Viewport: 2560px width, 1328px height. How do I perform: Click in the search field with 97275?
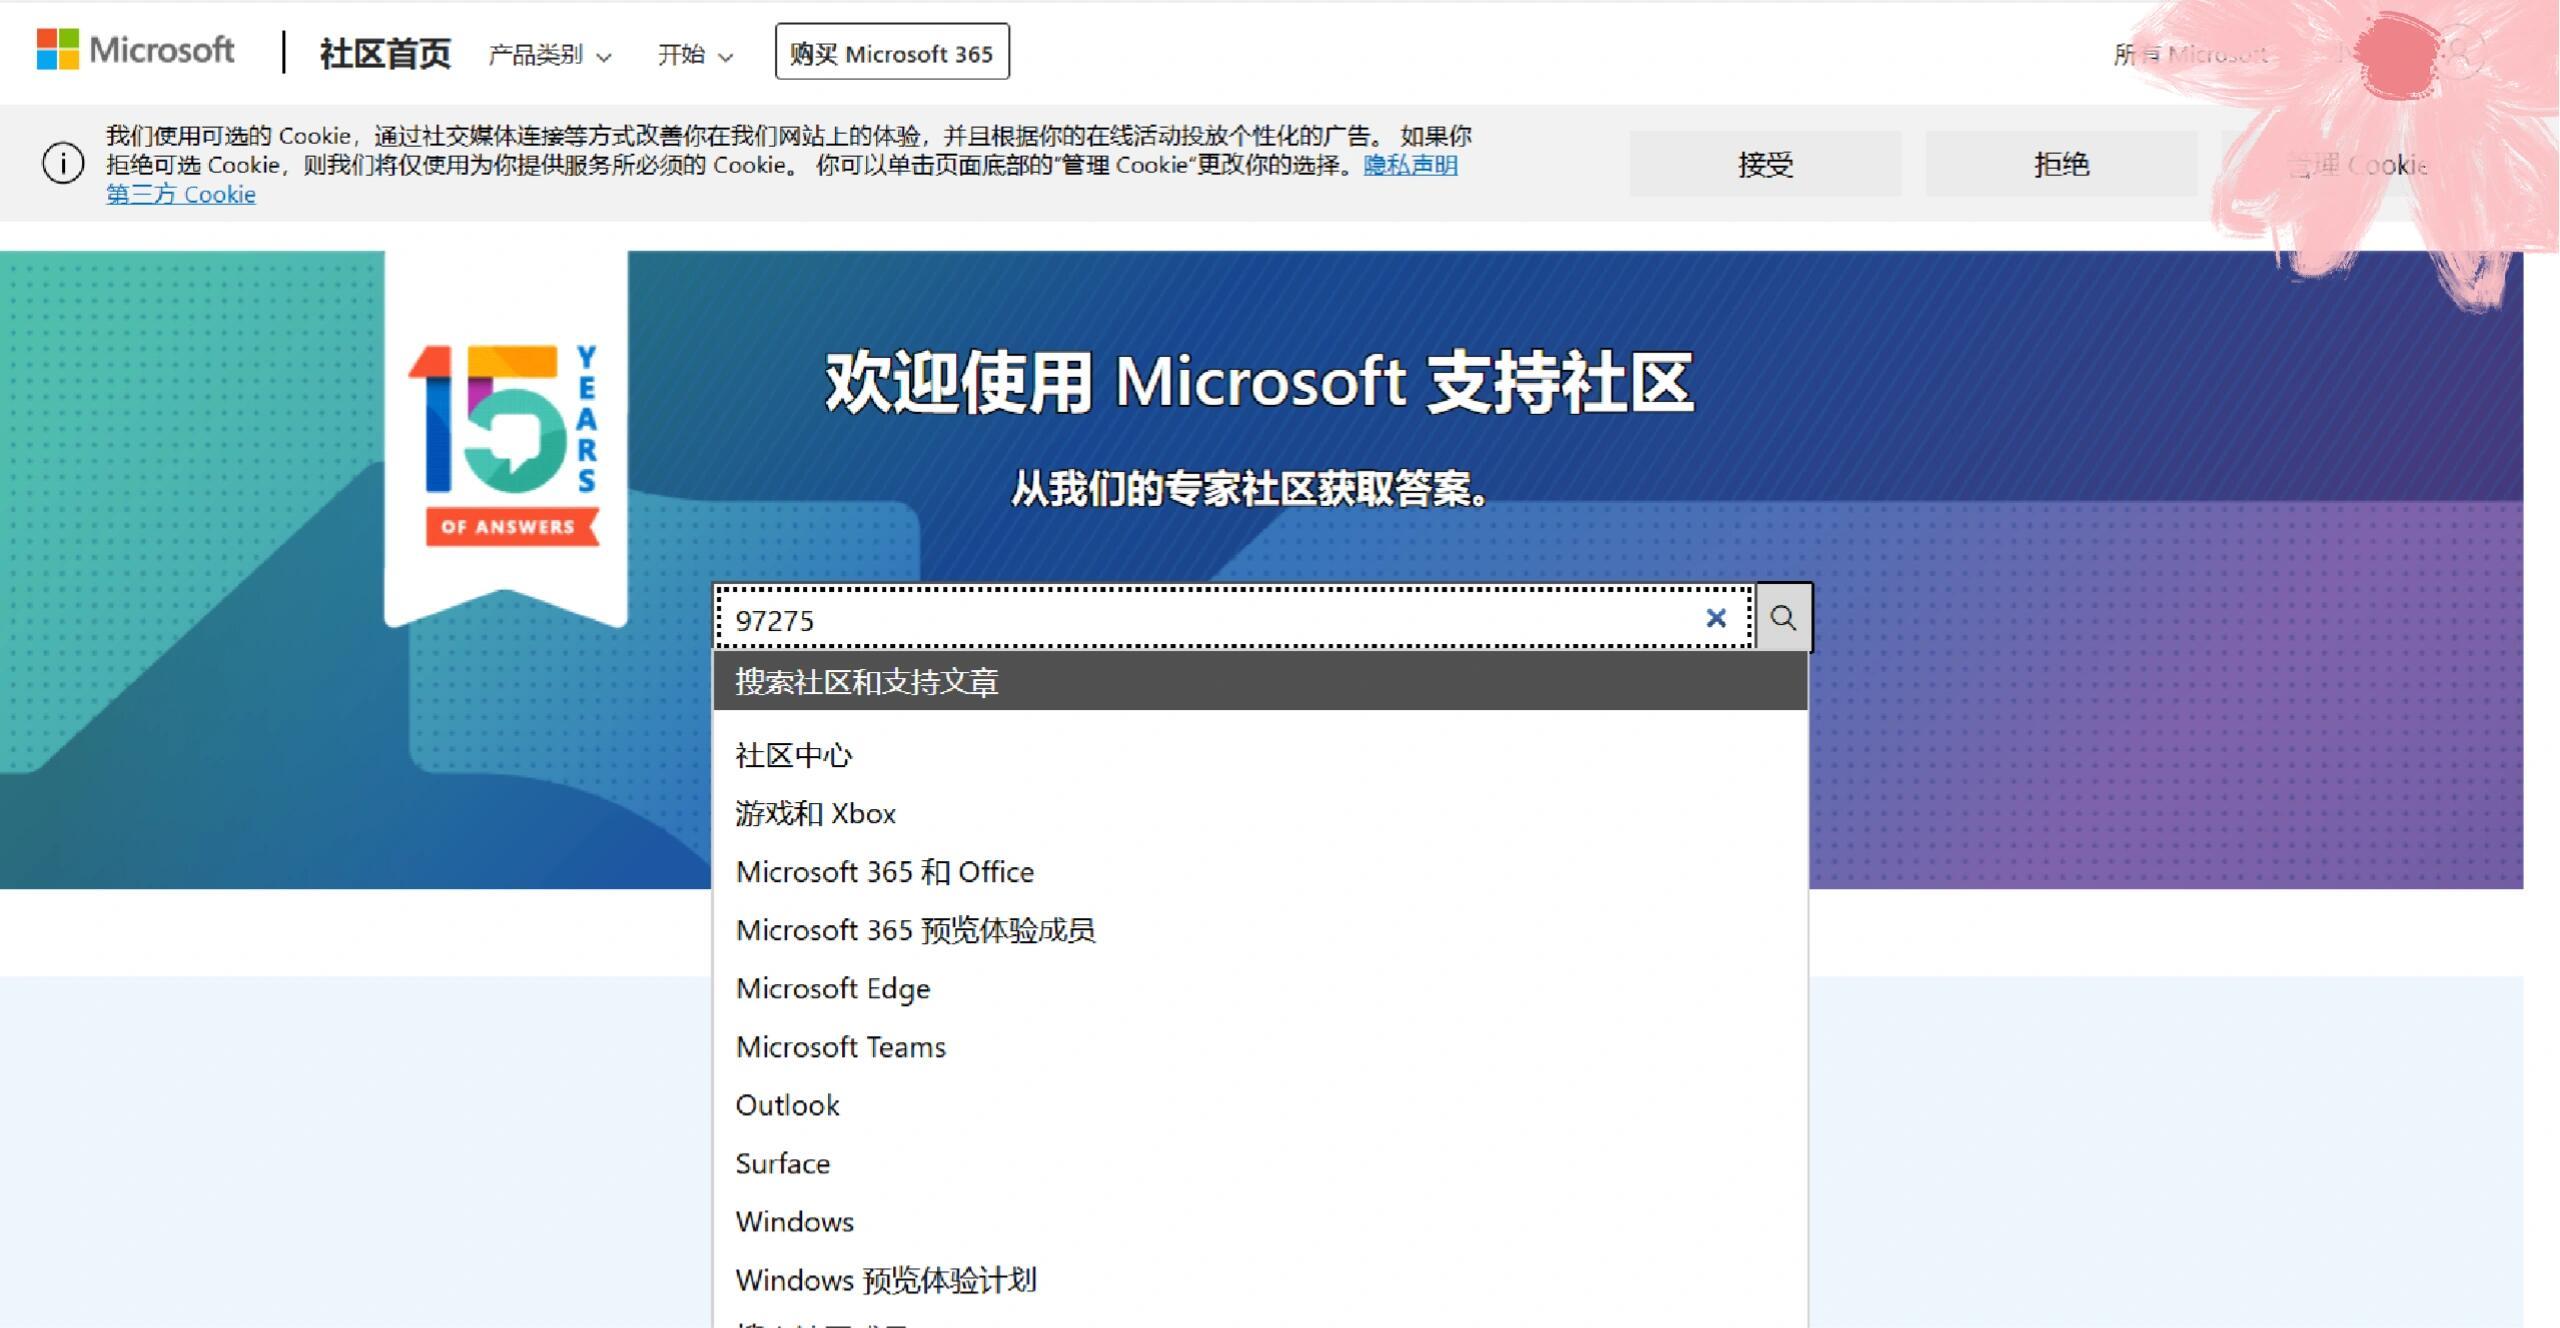1200,620
